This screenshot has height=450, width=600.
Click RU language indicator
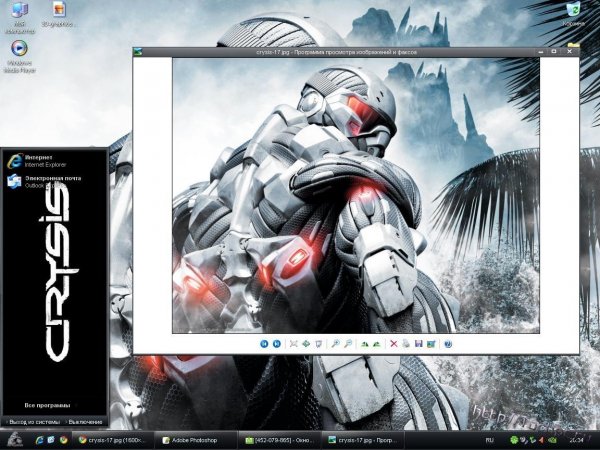[x=489, y=440]
